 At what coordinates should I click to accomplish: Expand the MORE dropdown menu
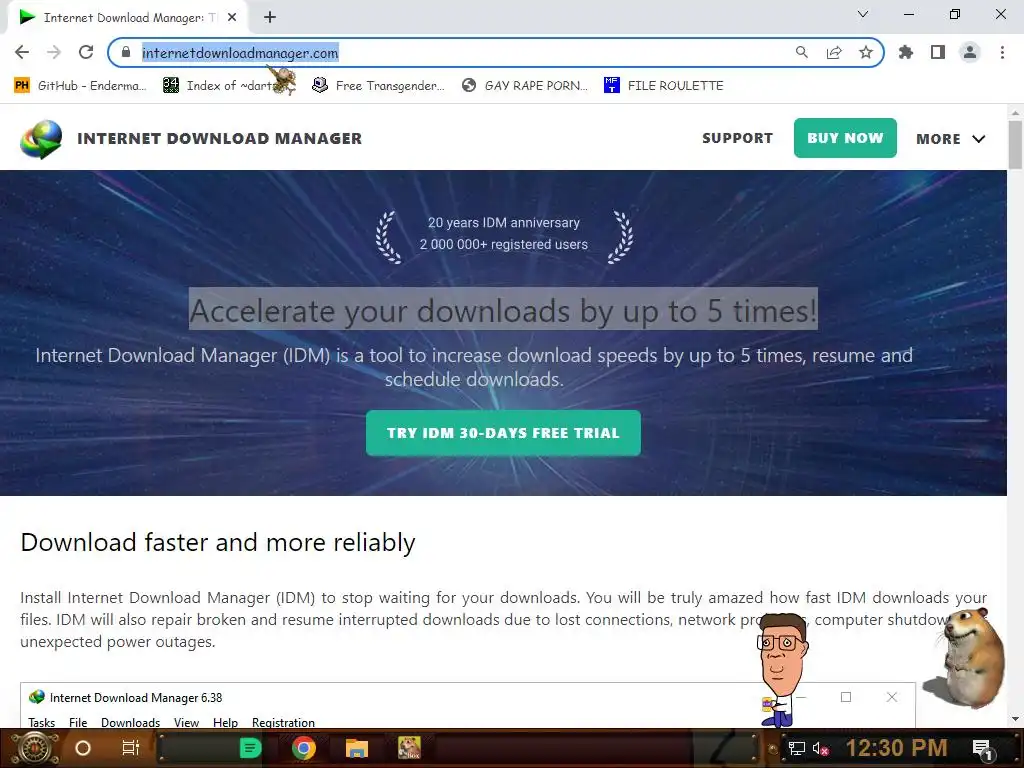(x=950, y=138)
